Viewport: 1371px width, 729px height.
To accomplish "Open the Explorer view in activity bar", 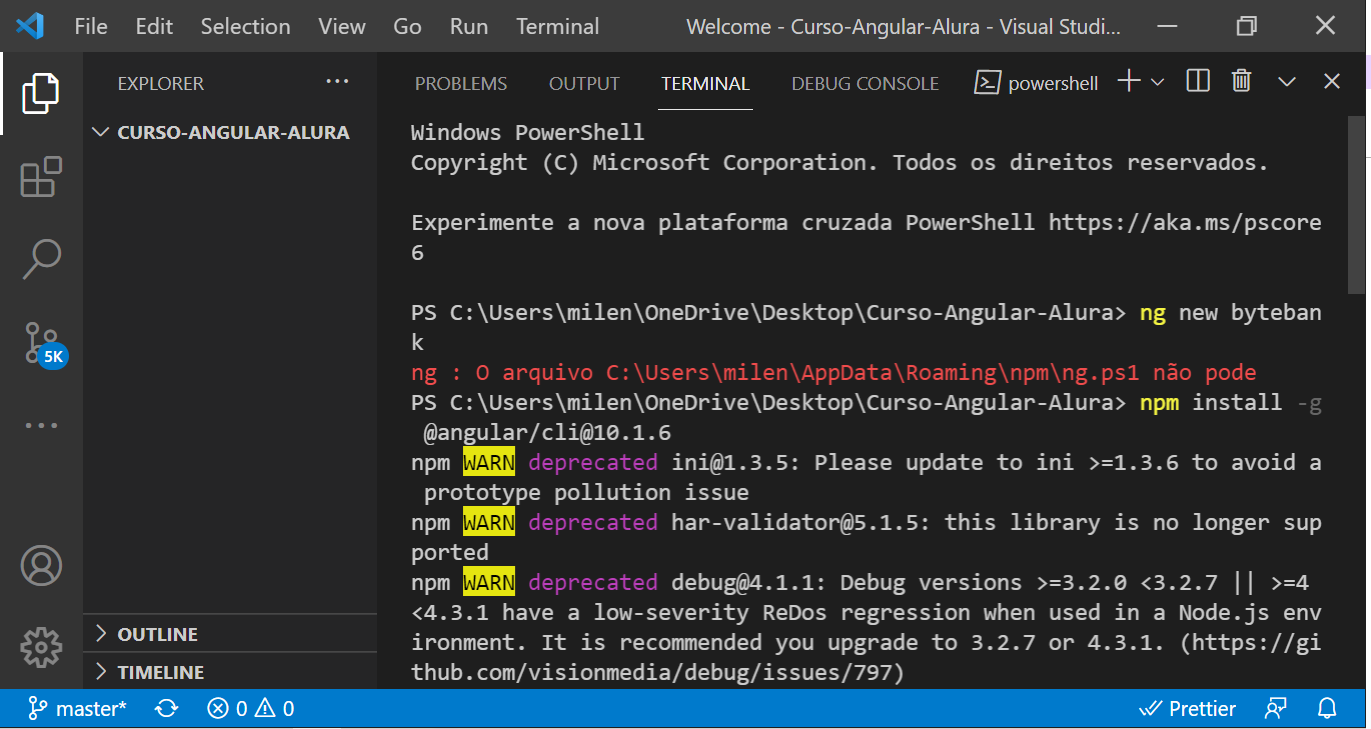I will [x=41, y=93].
